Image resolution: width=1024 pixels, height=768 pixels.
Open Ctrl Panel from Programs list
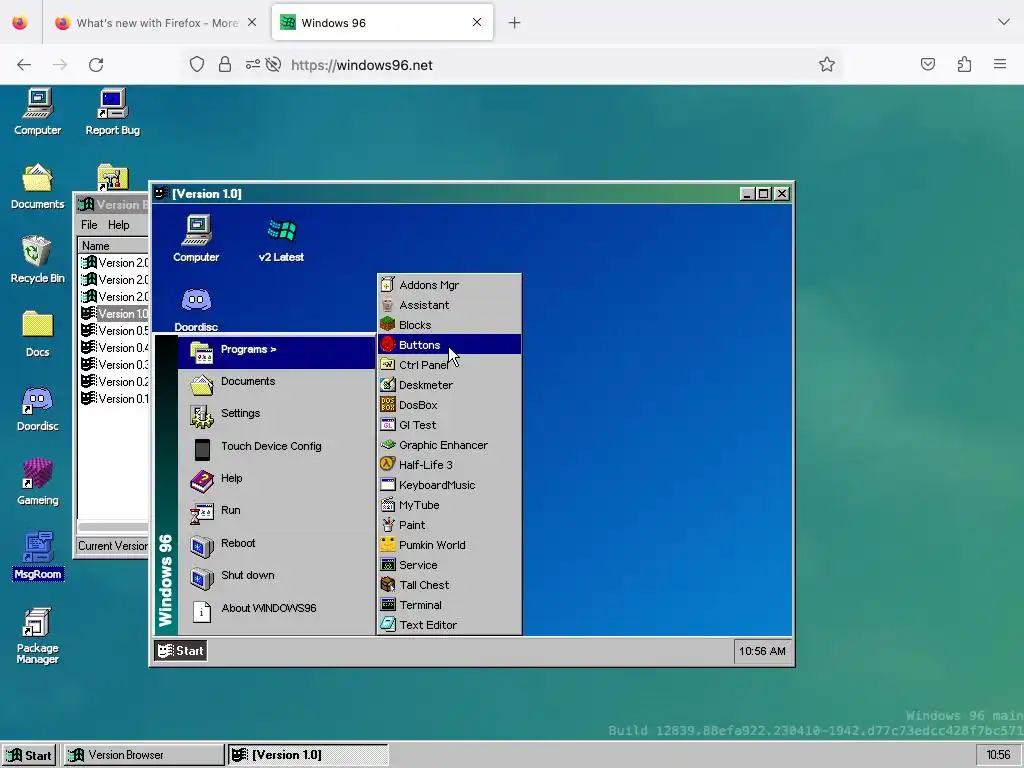pyautogui.click(x=449, y=365)
